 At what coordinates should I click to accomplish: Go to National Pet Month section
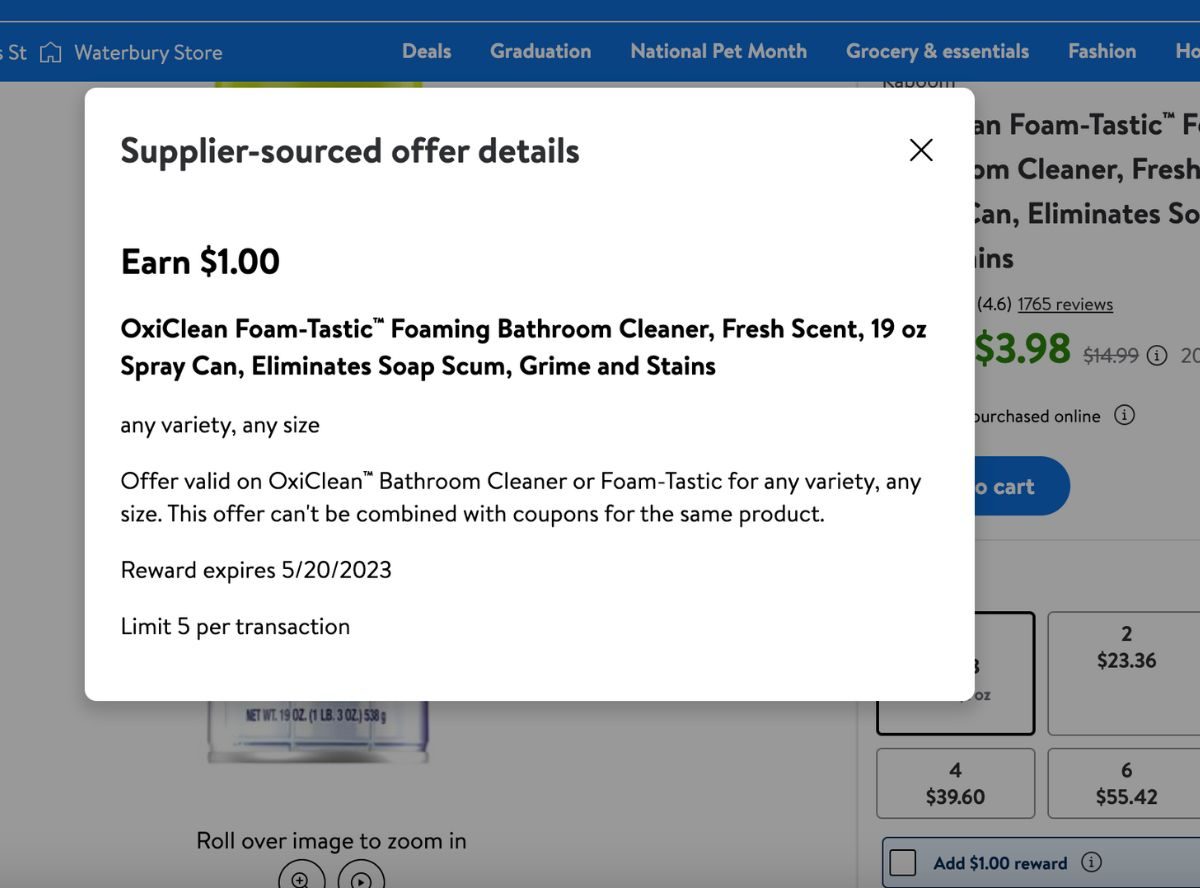718,51
